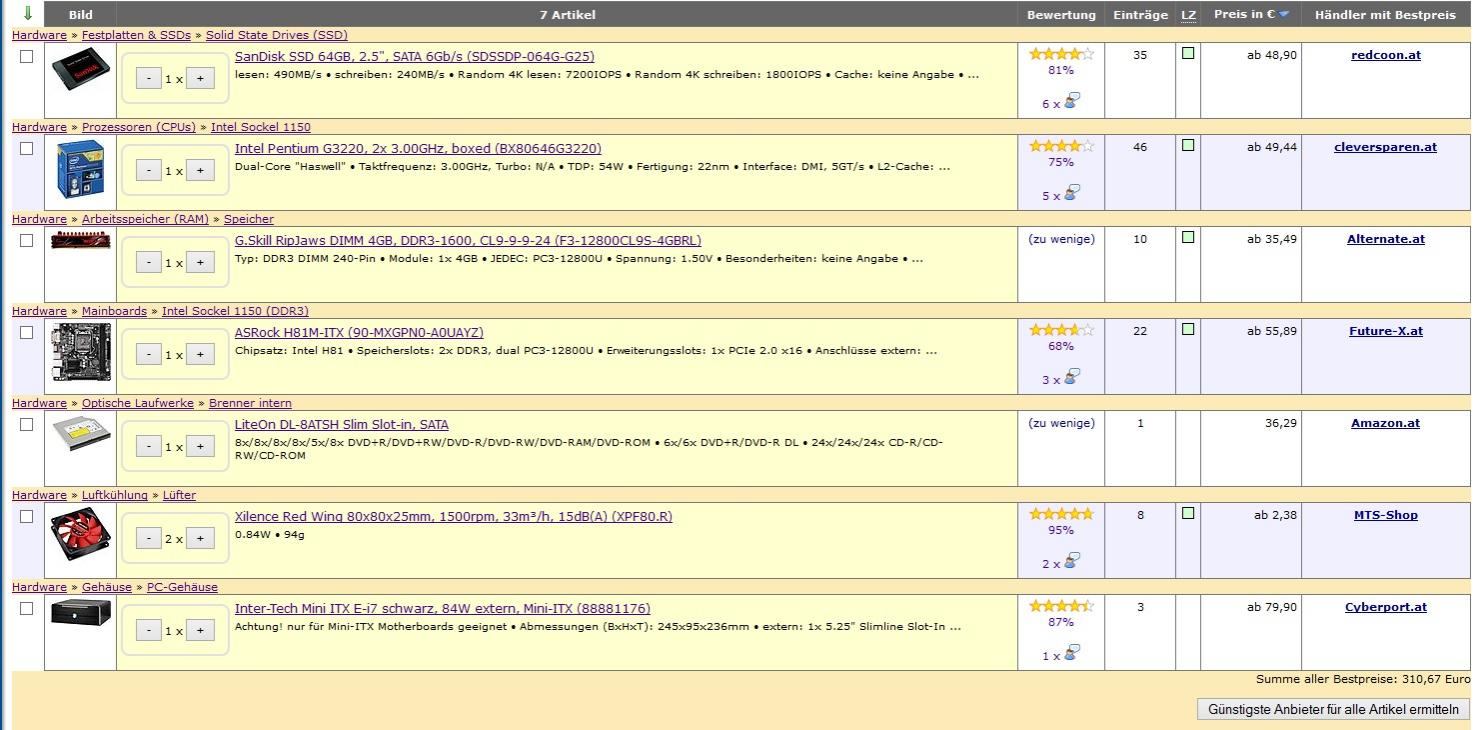Open the Intel Pentium G3220 product link
1479x730 pixels.
418,148
